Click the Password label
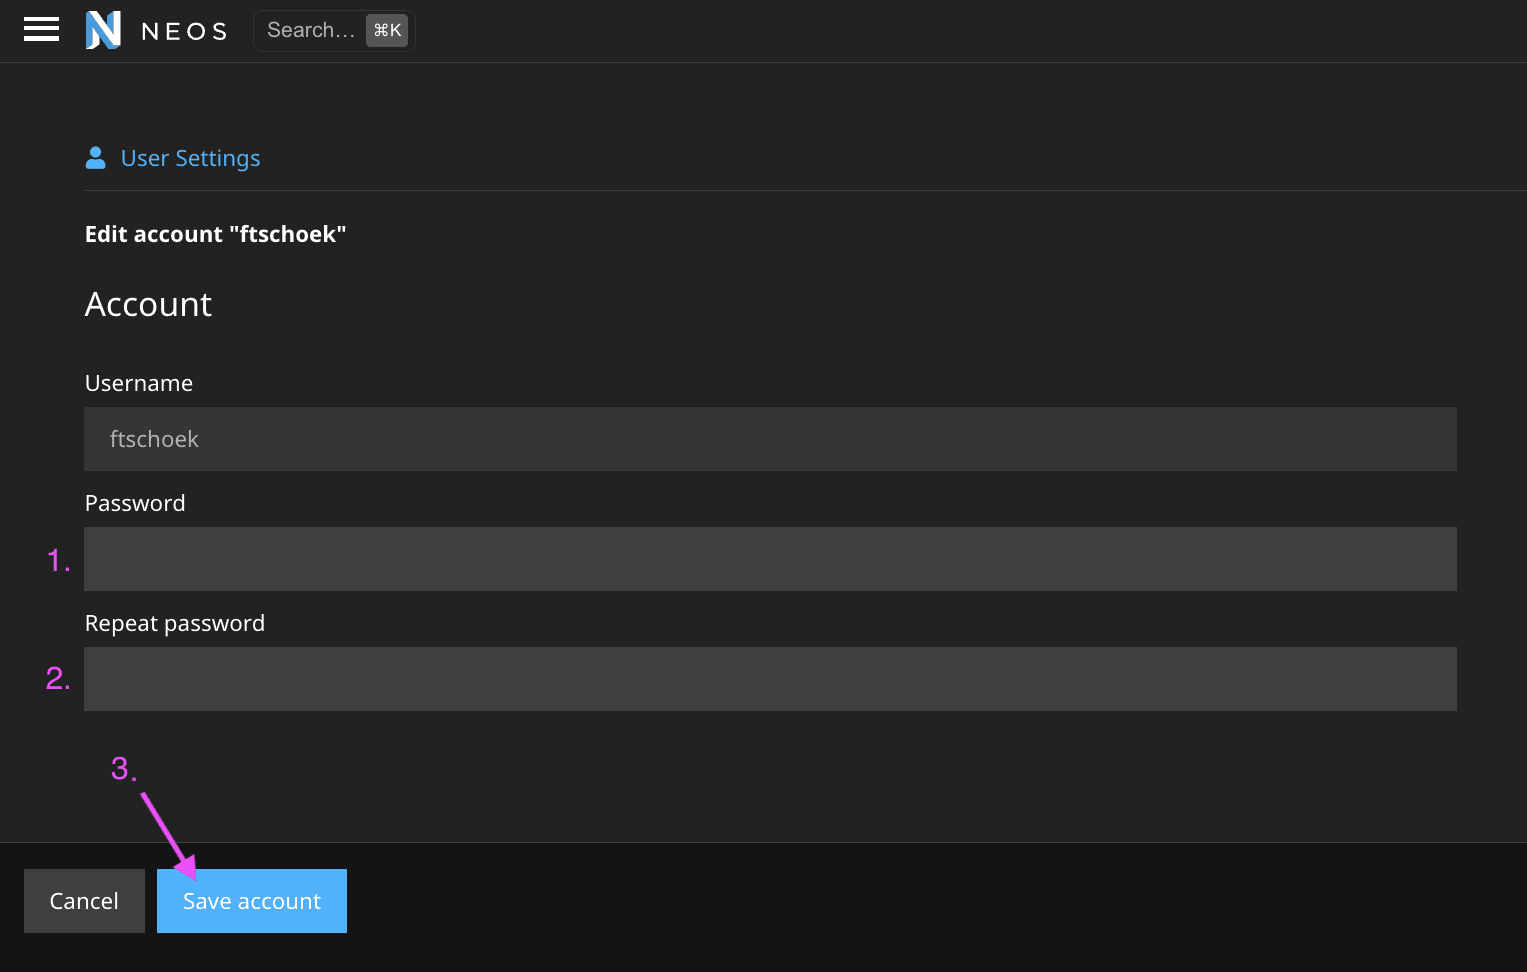This screenshot has width=1527, height=972. click(135, 503)
